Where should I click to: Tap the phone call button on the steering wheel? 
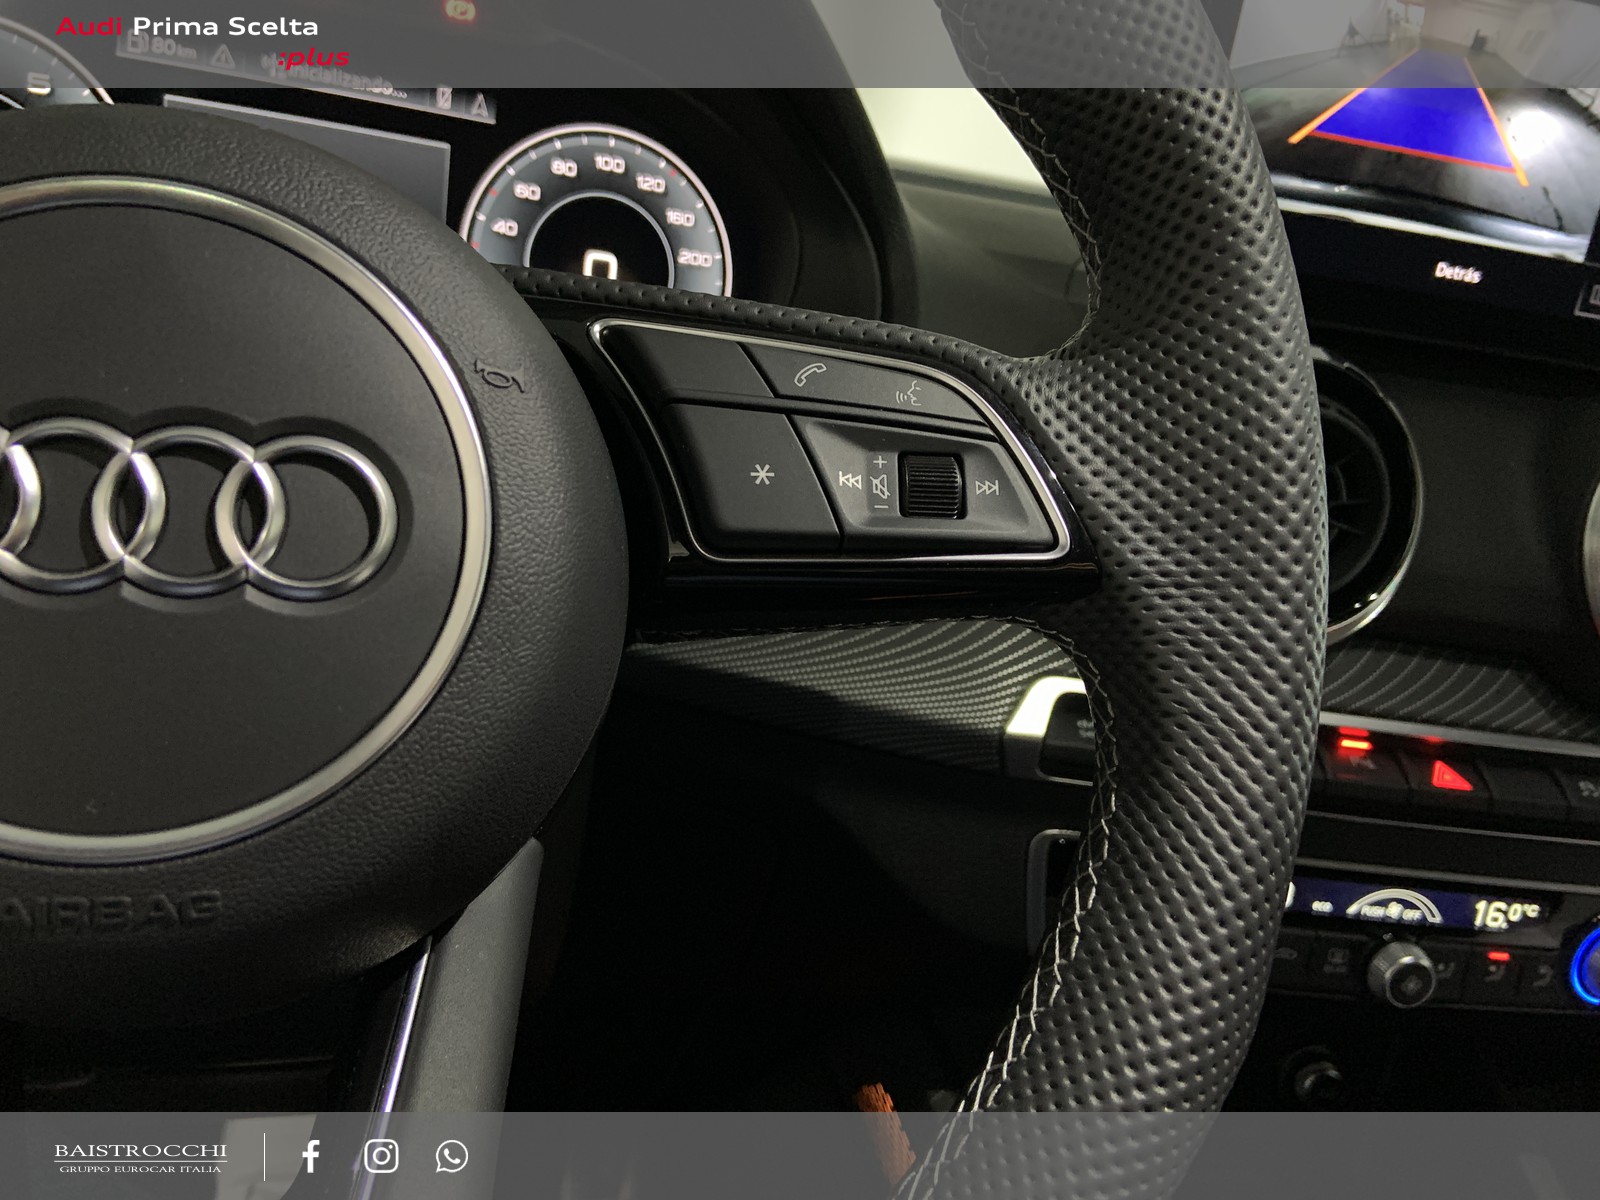(x=810, y=375)
